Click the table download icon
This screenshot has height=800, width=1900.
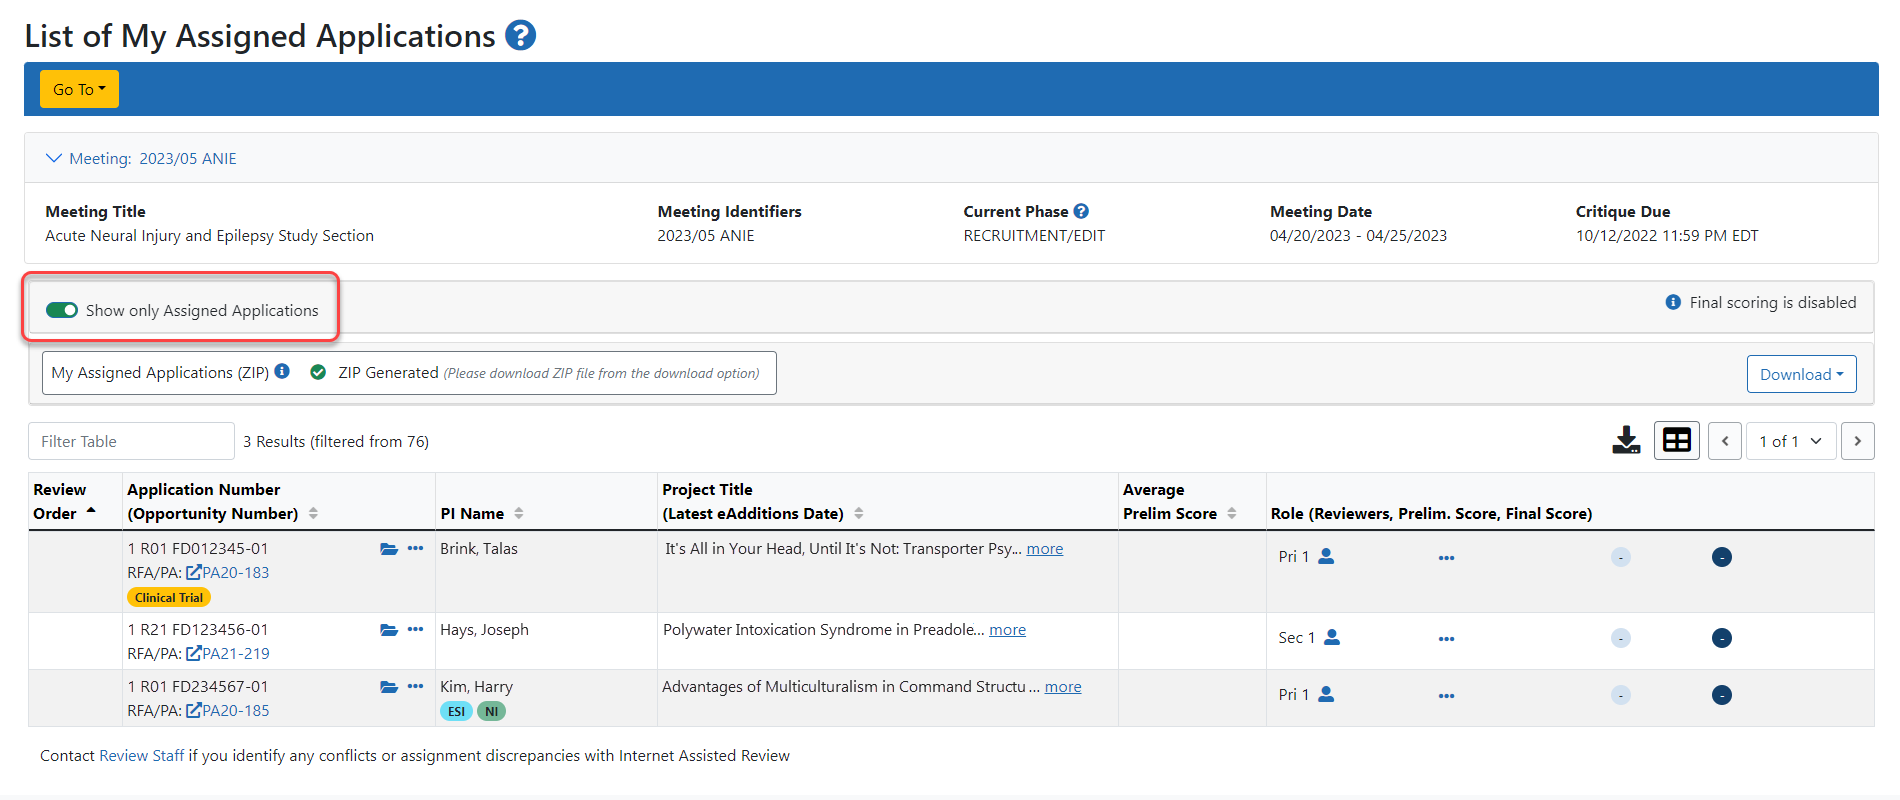[x=1626, y=441]
